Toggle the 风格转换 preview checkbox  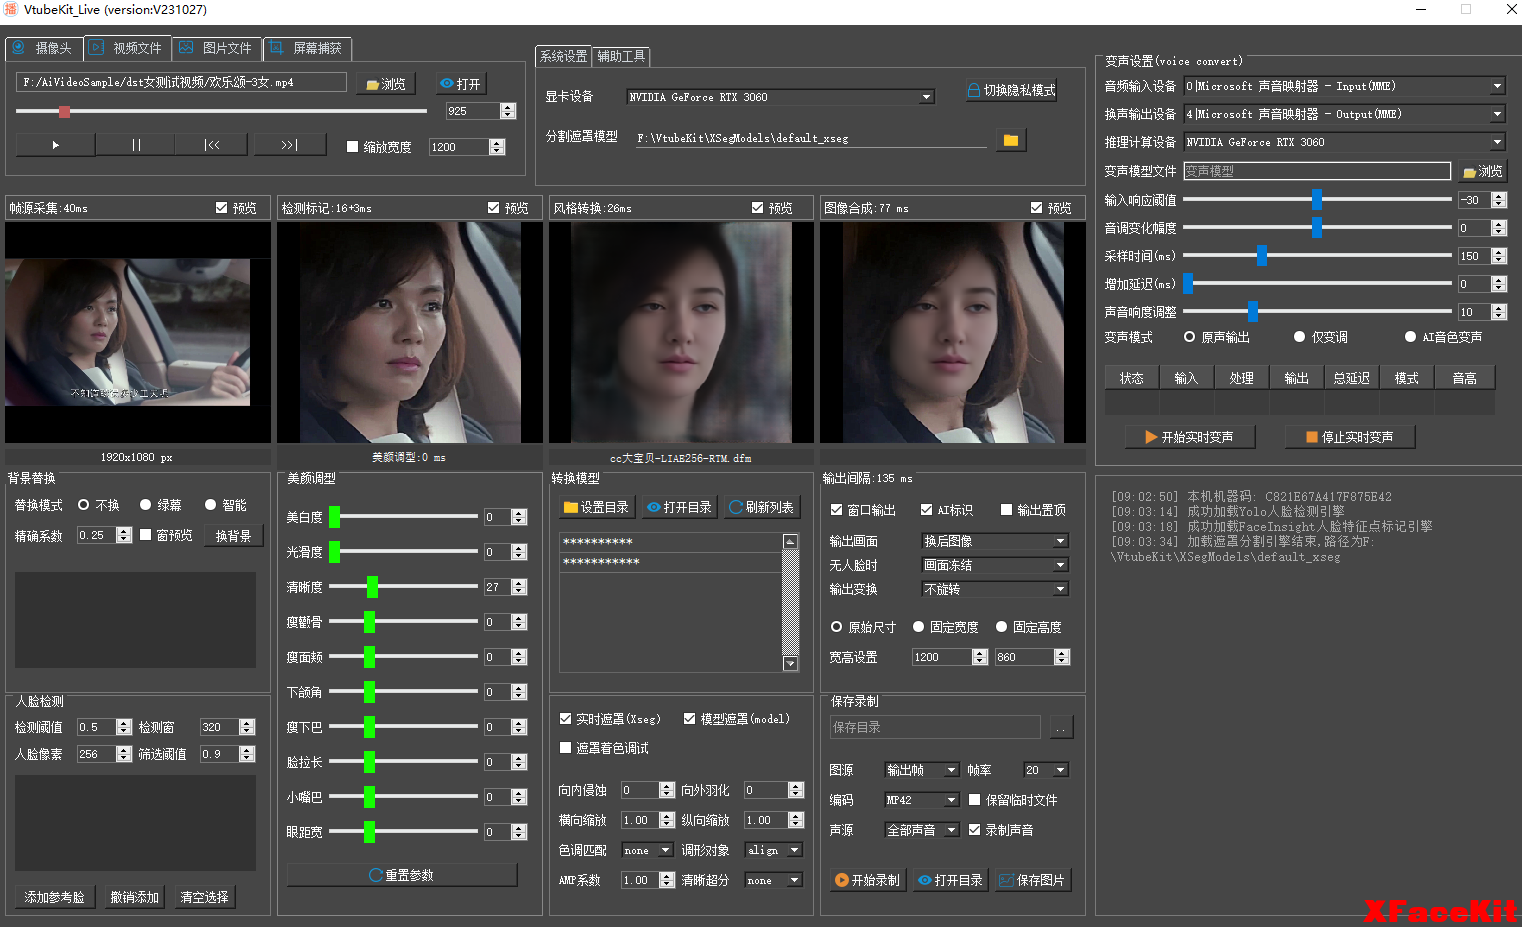click(758, 208)
